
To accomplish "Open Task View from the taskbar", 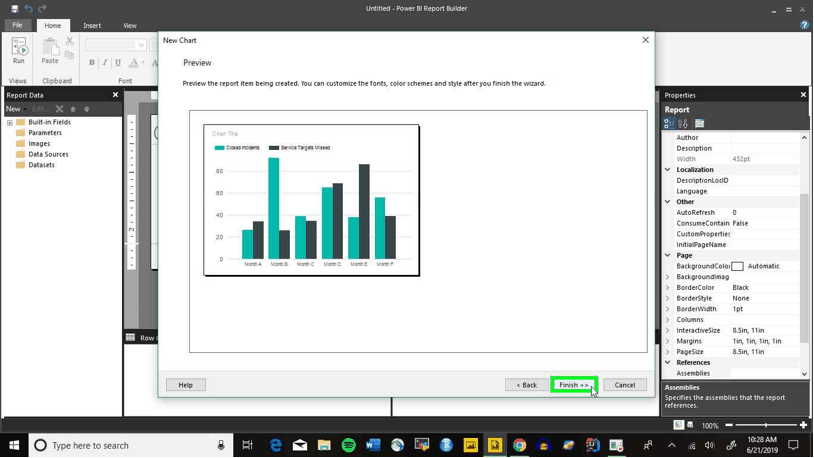I will pos(248,445).
